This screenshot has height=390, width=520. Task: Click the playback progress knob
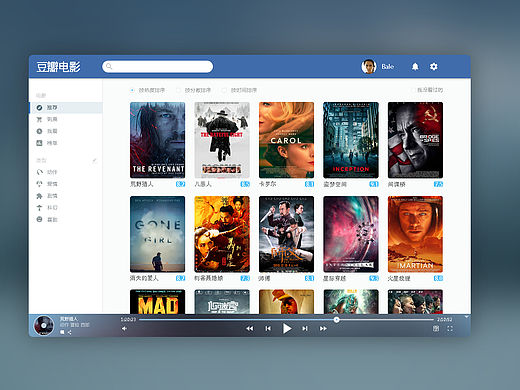[336, 320]
